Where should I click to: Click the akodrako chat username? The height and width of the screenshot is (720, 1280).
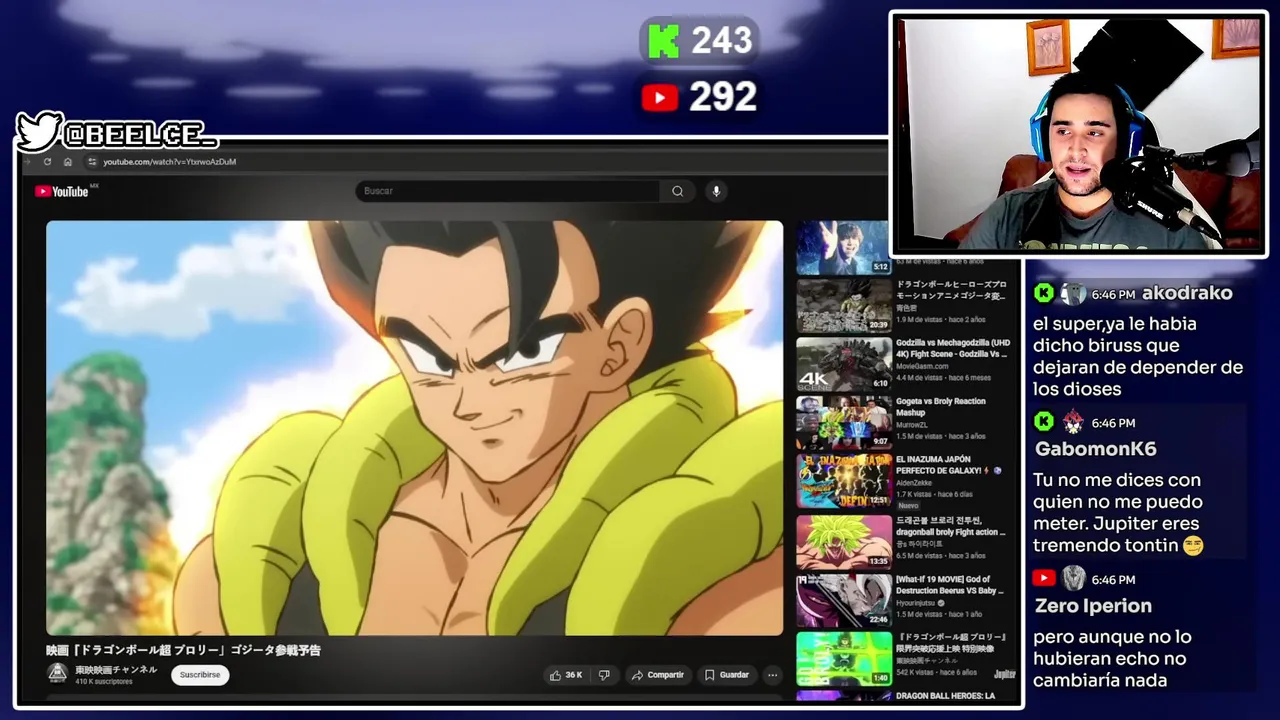(x=1187, y=293)
